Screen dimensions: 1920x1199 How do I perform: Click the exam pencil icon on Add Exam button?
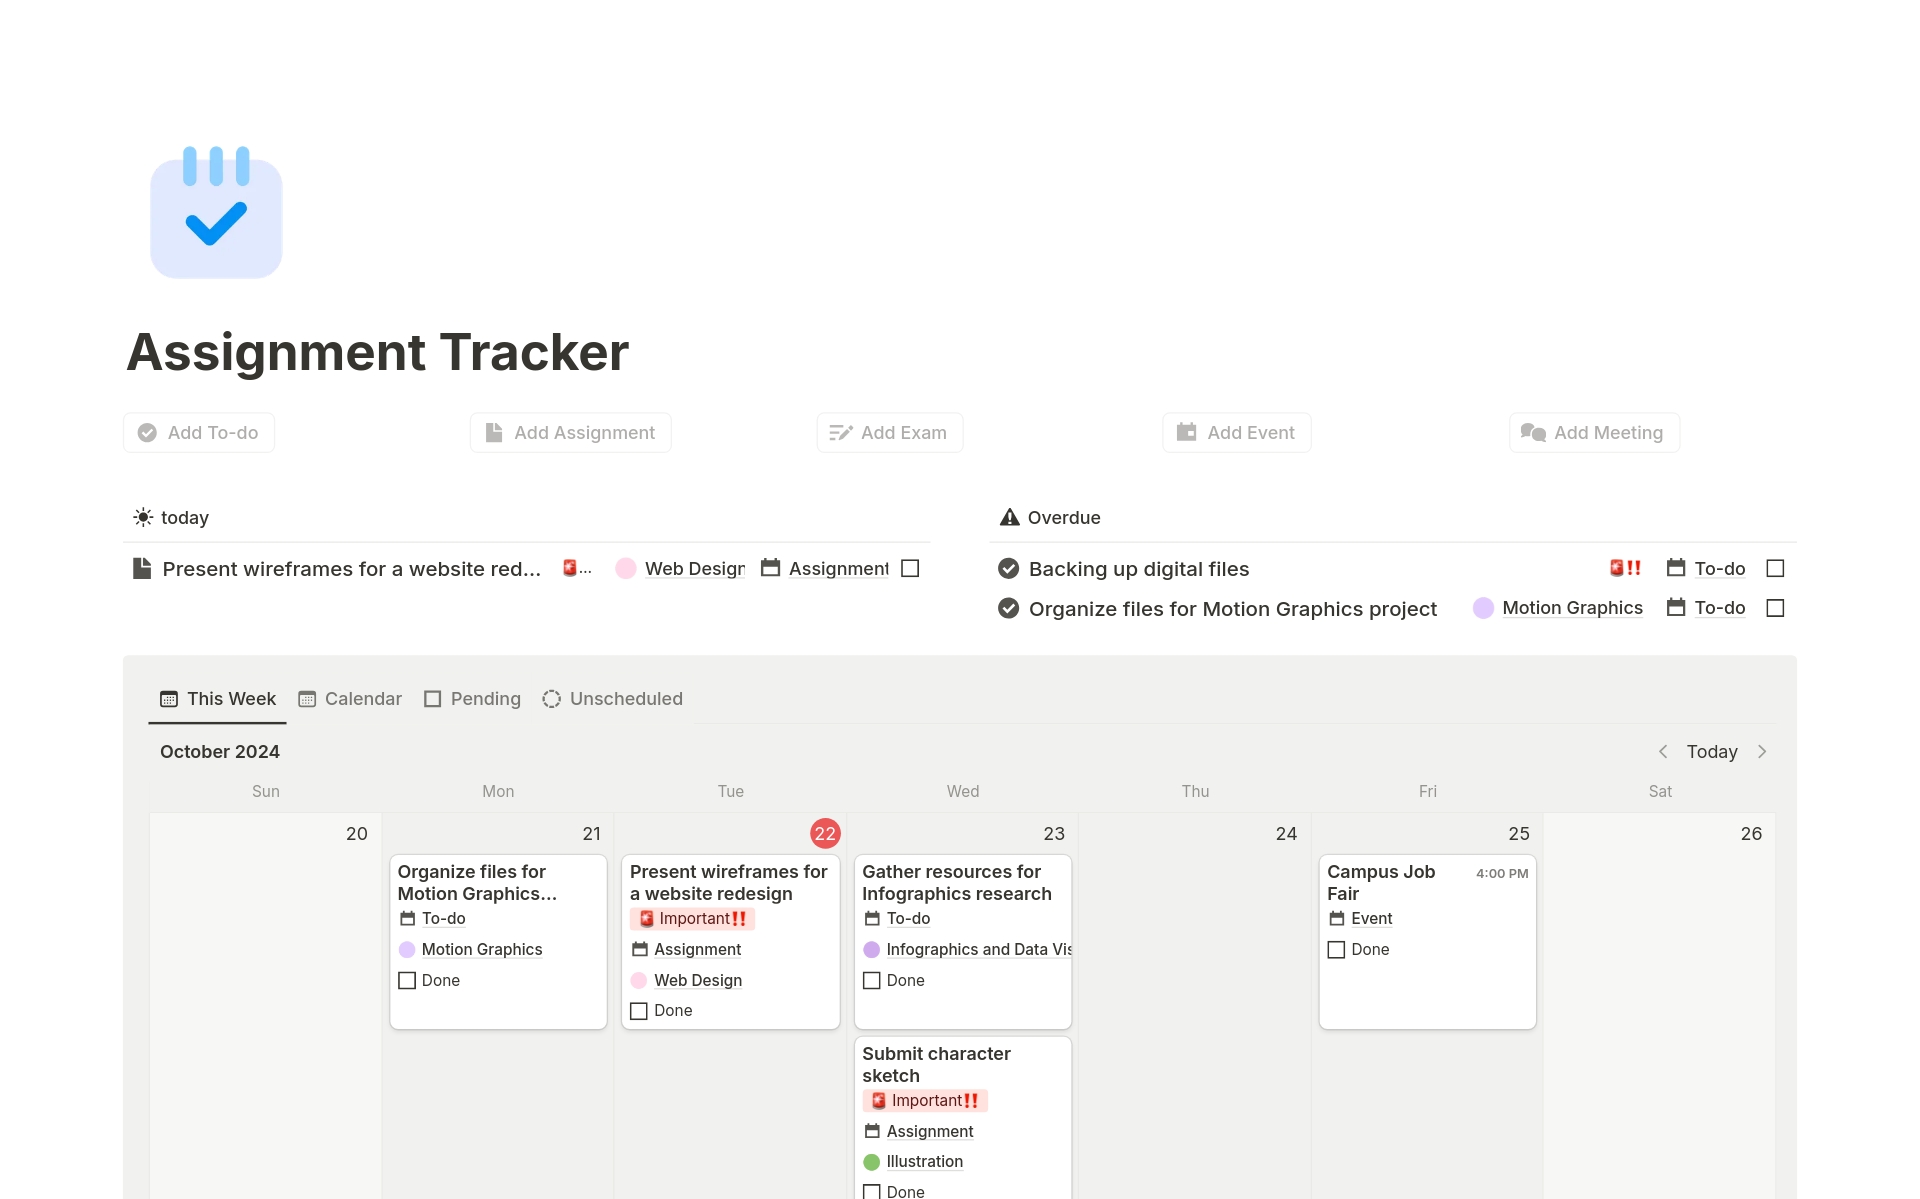[840, 432]
